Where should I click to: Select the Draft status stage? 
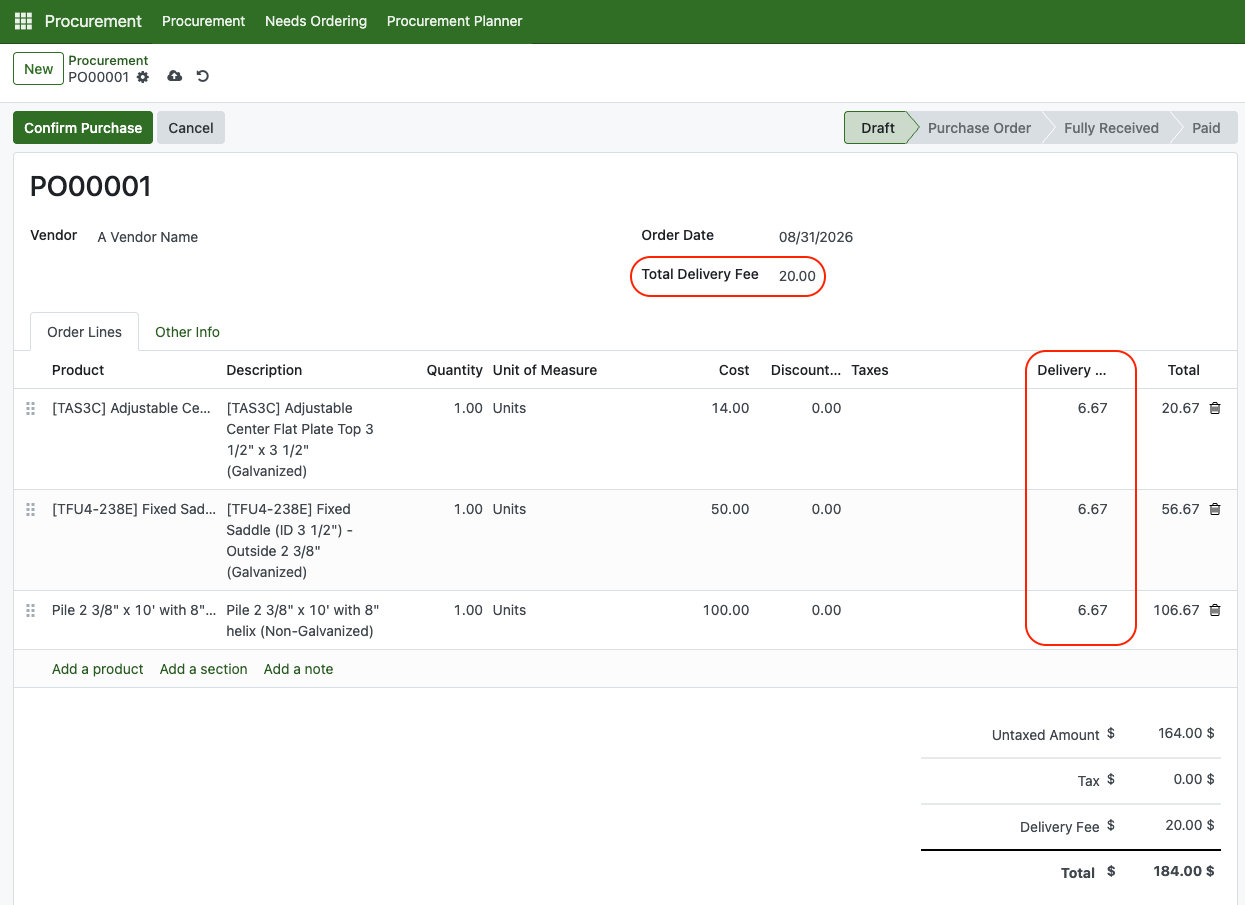878,128
